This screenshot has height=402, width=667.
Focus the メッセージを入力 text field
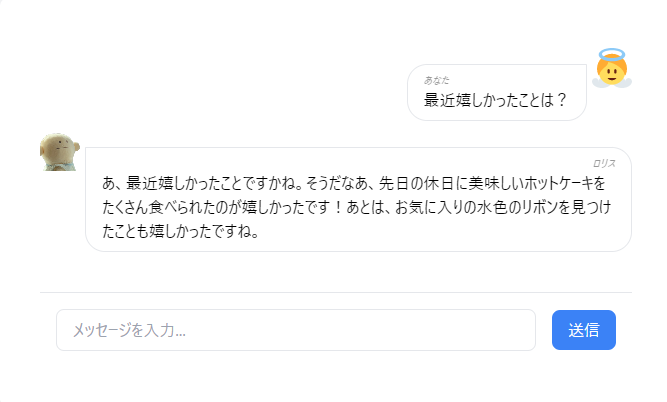click(x=296, y=330)
